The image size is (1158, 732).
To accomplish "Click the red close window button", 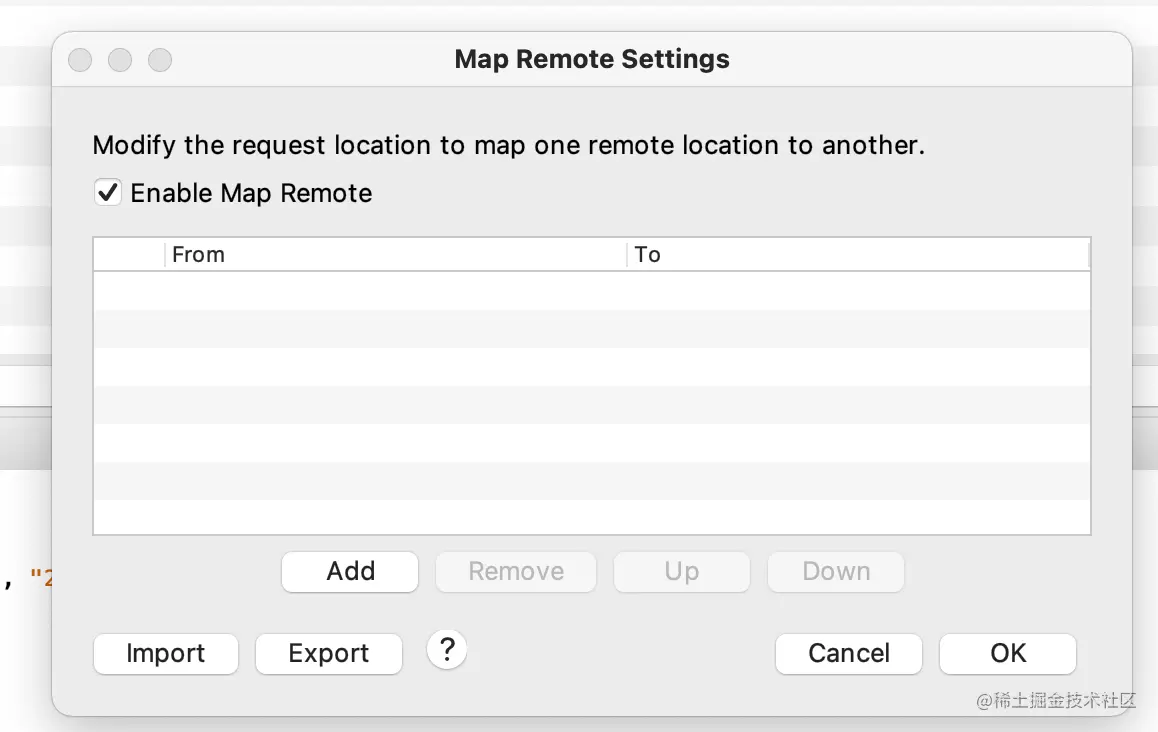I will (x=80, y=60).
